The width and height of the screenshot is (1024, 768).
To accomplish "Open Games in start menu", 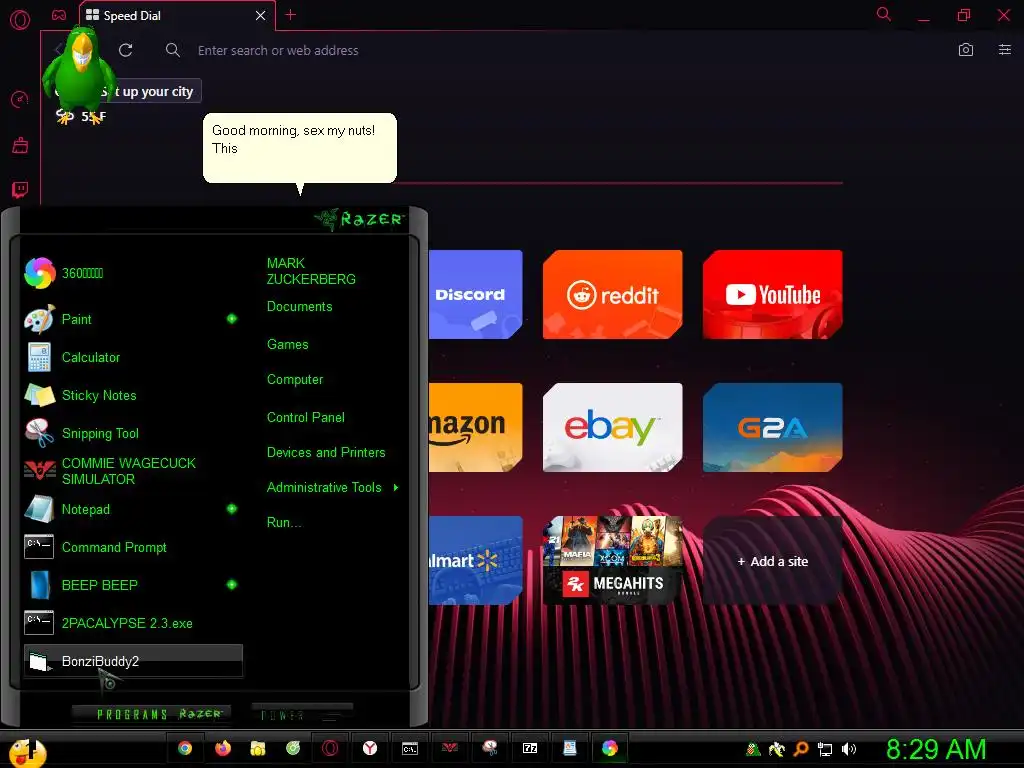I will click(x=287, y=344).
